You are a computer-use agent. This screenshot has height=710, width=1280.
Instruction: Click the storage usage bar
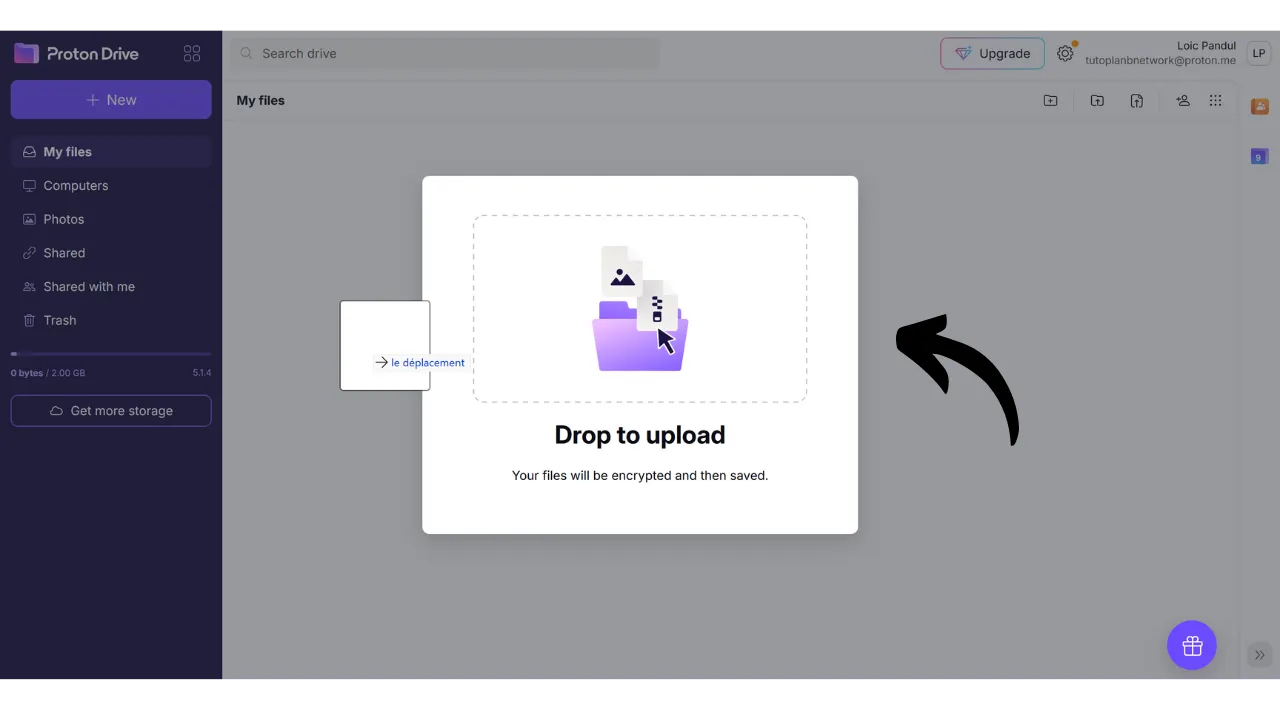[x=111, y=354]
